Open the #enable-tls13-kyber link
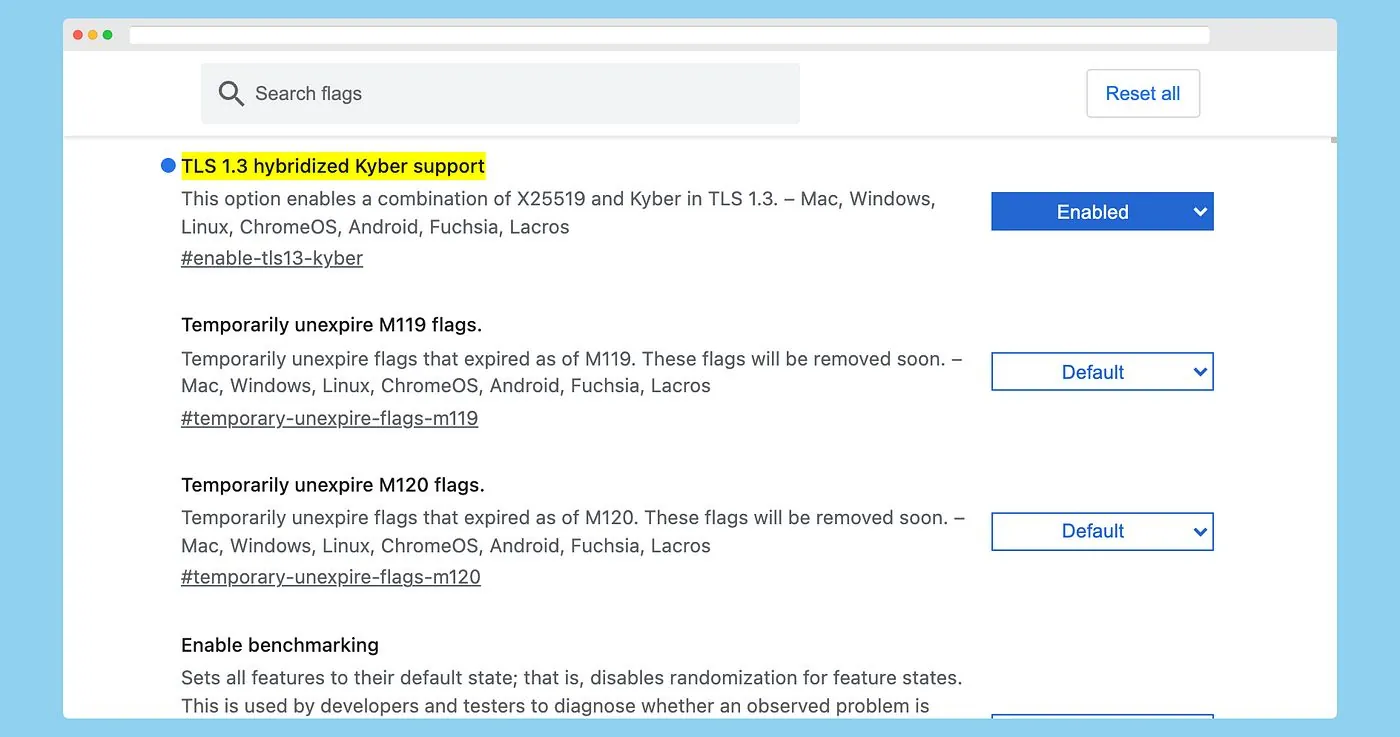The width and height of the screenshot is (1400, 737). [271, 258]
